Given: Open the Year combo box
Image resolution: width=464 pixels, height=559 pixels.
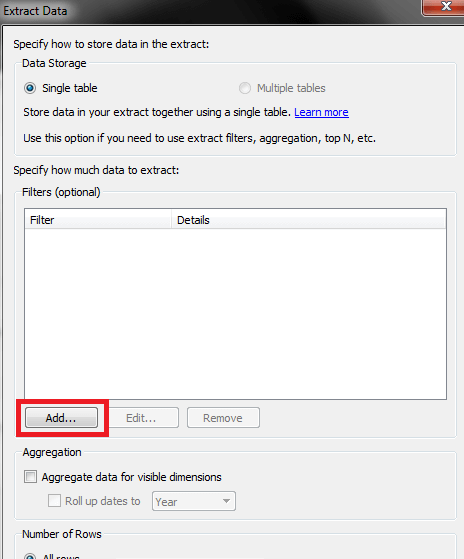Looking at the screenshot, I should (x=194, y=501).
